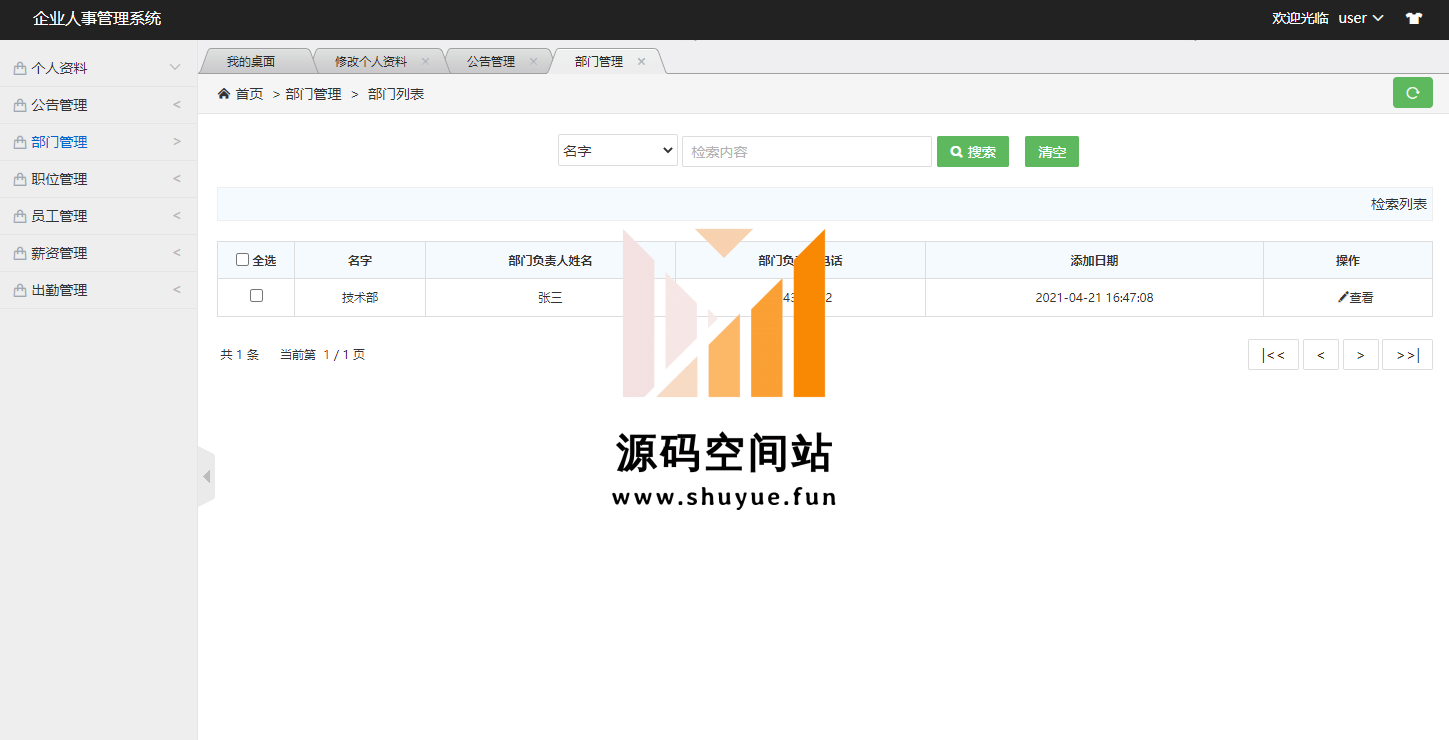Expand the 员工管理 sidebar section
Image resolution: width=1449 pixels, height=740 pixels.
tap(98, 216)
